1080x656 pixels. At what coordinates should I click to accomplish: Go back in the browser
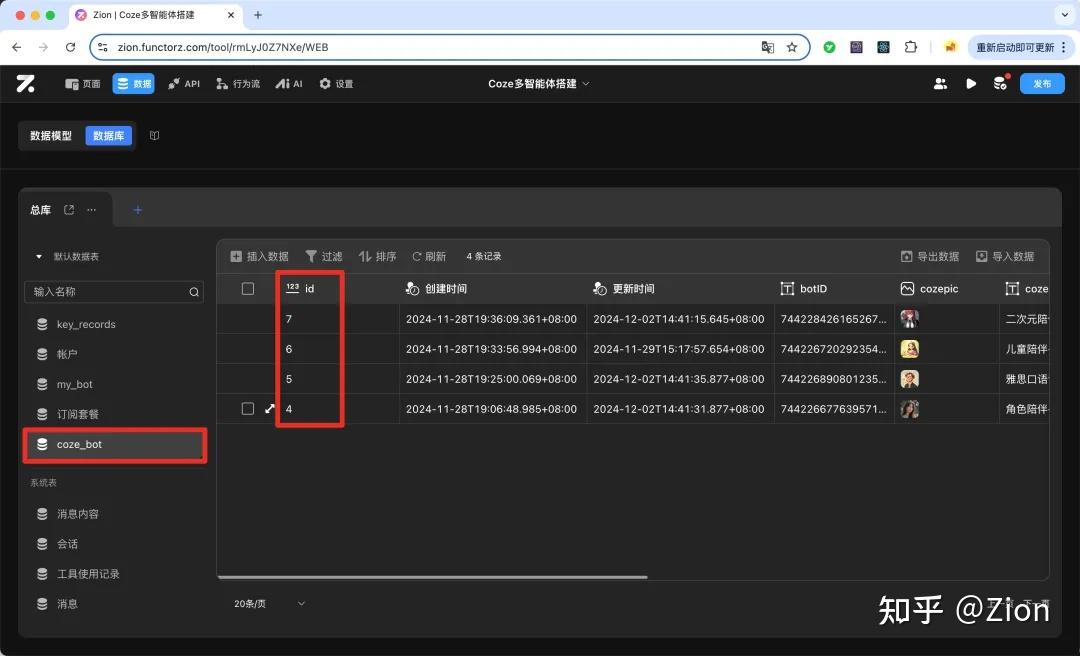[x=17, y=47]
